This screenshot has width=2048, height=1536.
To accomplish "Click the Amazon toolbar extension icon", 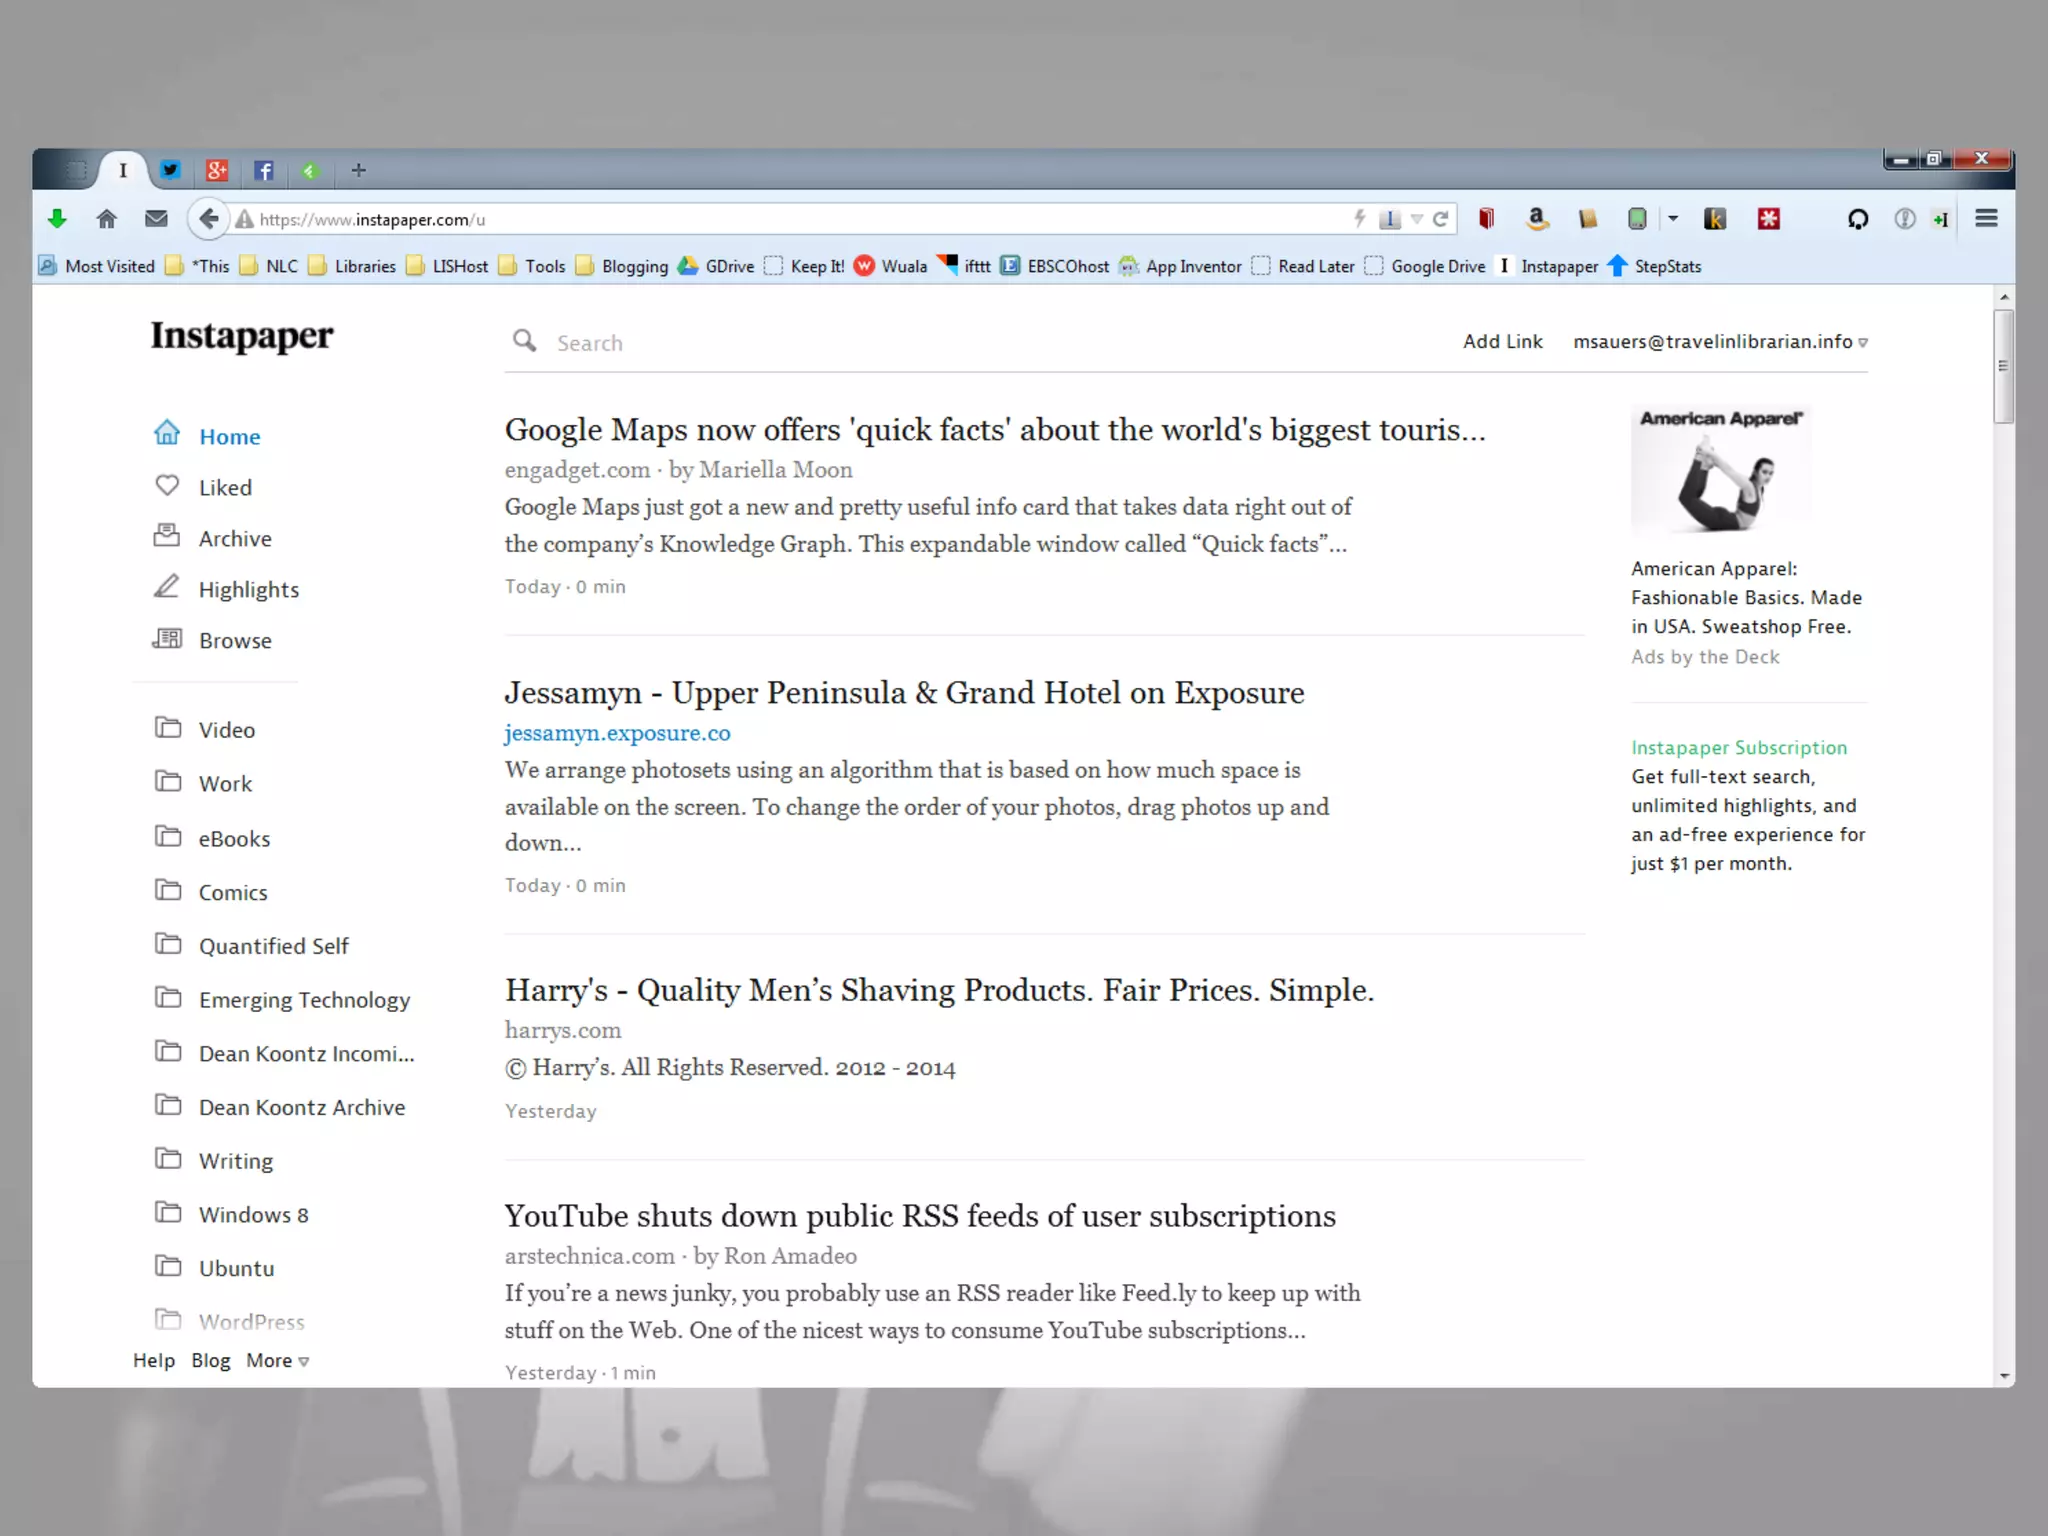I will 1537,219.
